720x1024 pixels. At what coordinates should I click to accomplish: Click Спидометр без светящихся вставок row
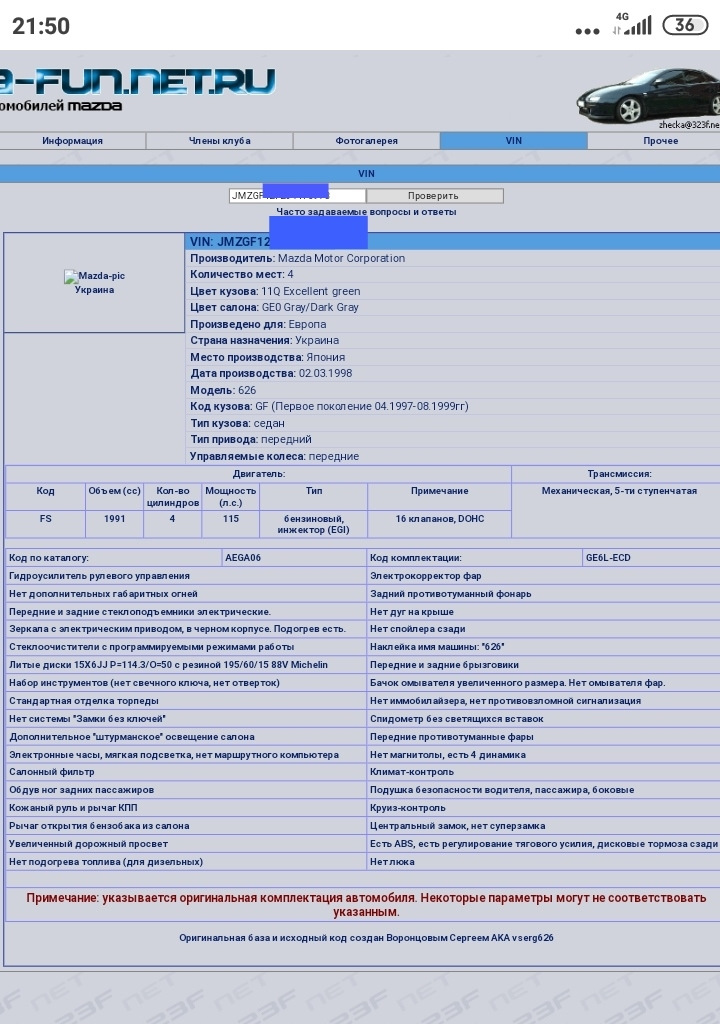click(544, 718)
